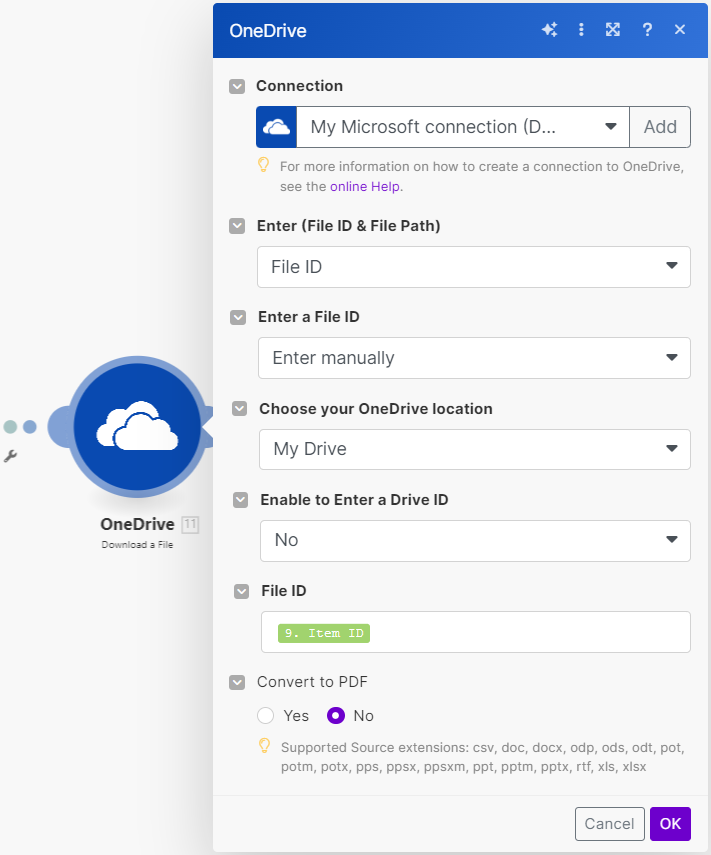This screenshot has width=711, height=855.
Task: Click the lightbulb hint under Convert to PDF
Action: point(264,745)
